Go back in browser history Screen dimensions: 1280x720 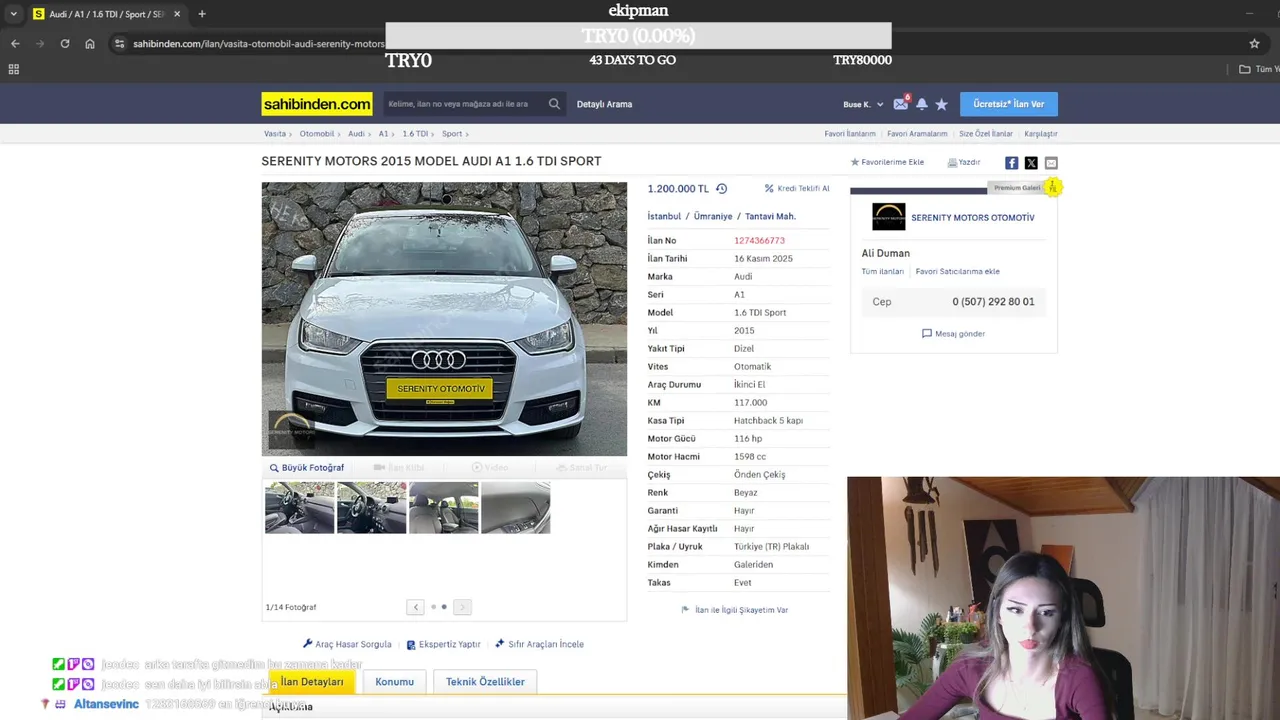coord(15,44)
